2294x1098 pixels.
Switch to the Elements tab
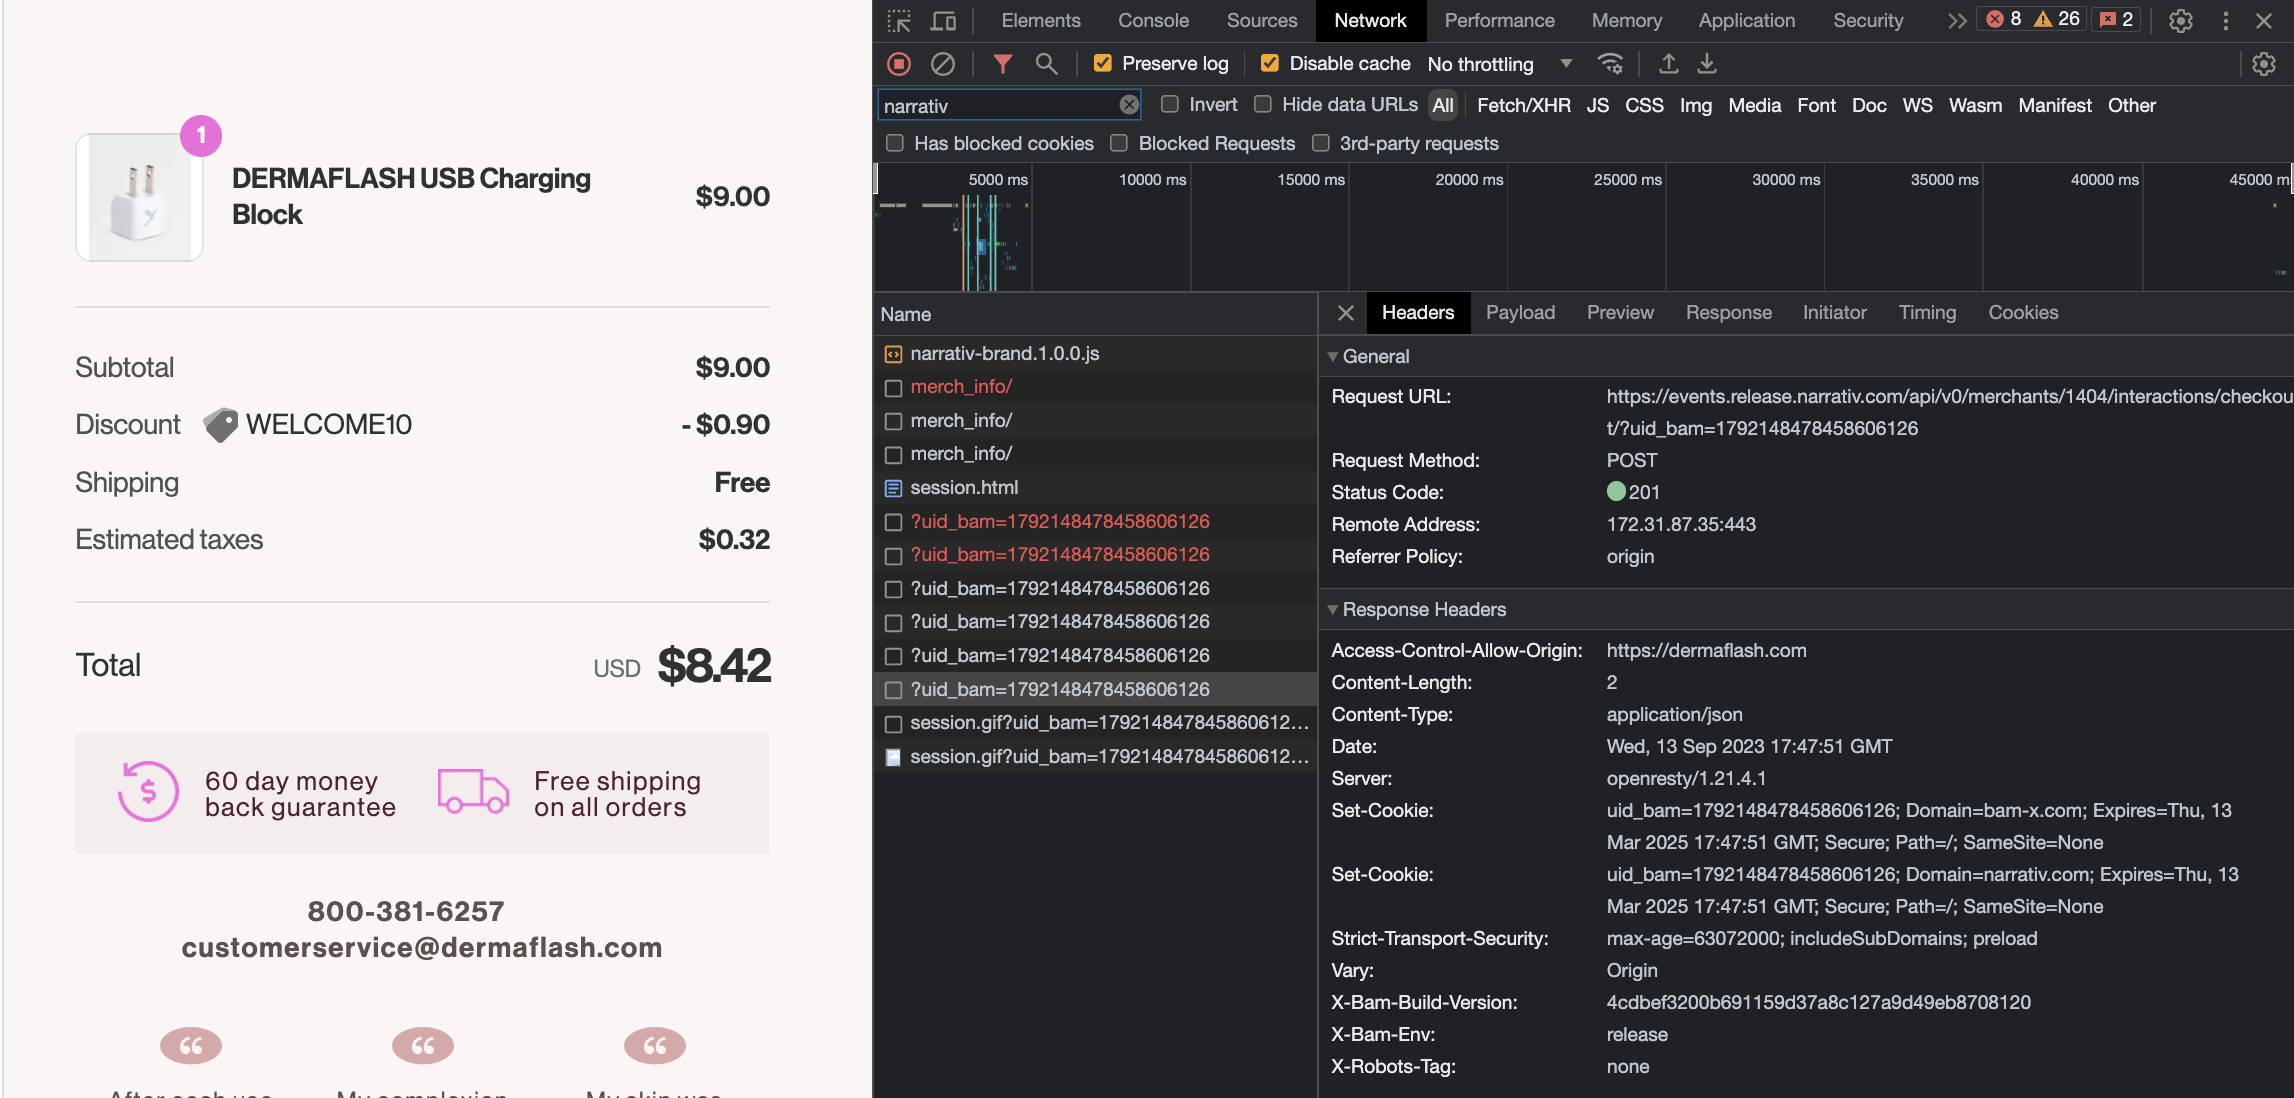click(1041, 20)
